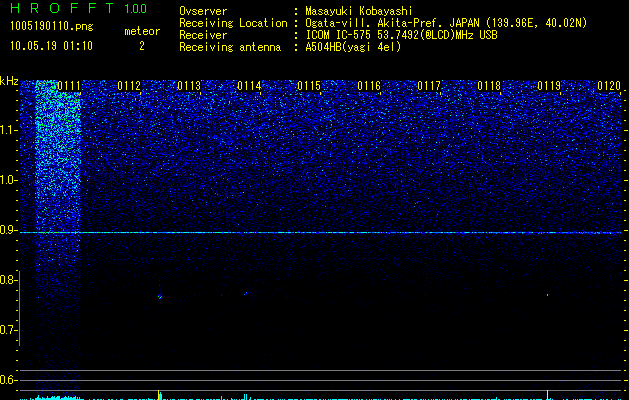This screenshot has height=400, width=629.
Task: Click the meteor count value 2
Action: click(x=142, y=46)
